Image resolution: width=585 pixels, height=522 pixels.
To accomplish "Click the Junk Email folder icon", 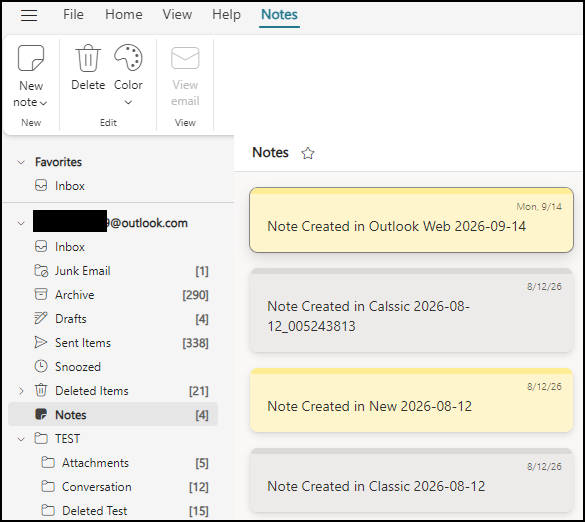I will point(41,271).
